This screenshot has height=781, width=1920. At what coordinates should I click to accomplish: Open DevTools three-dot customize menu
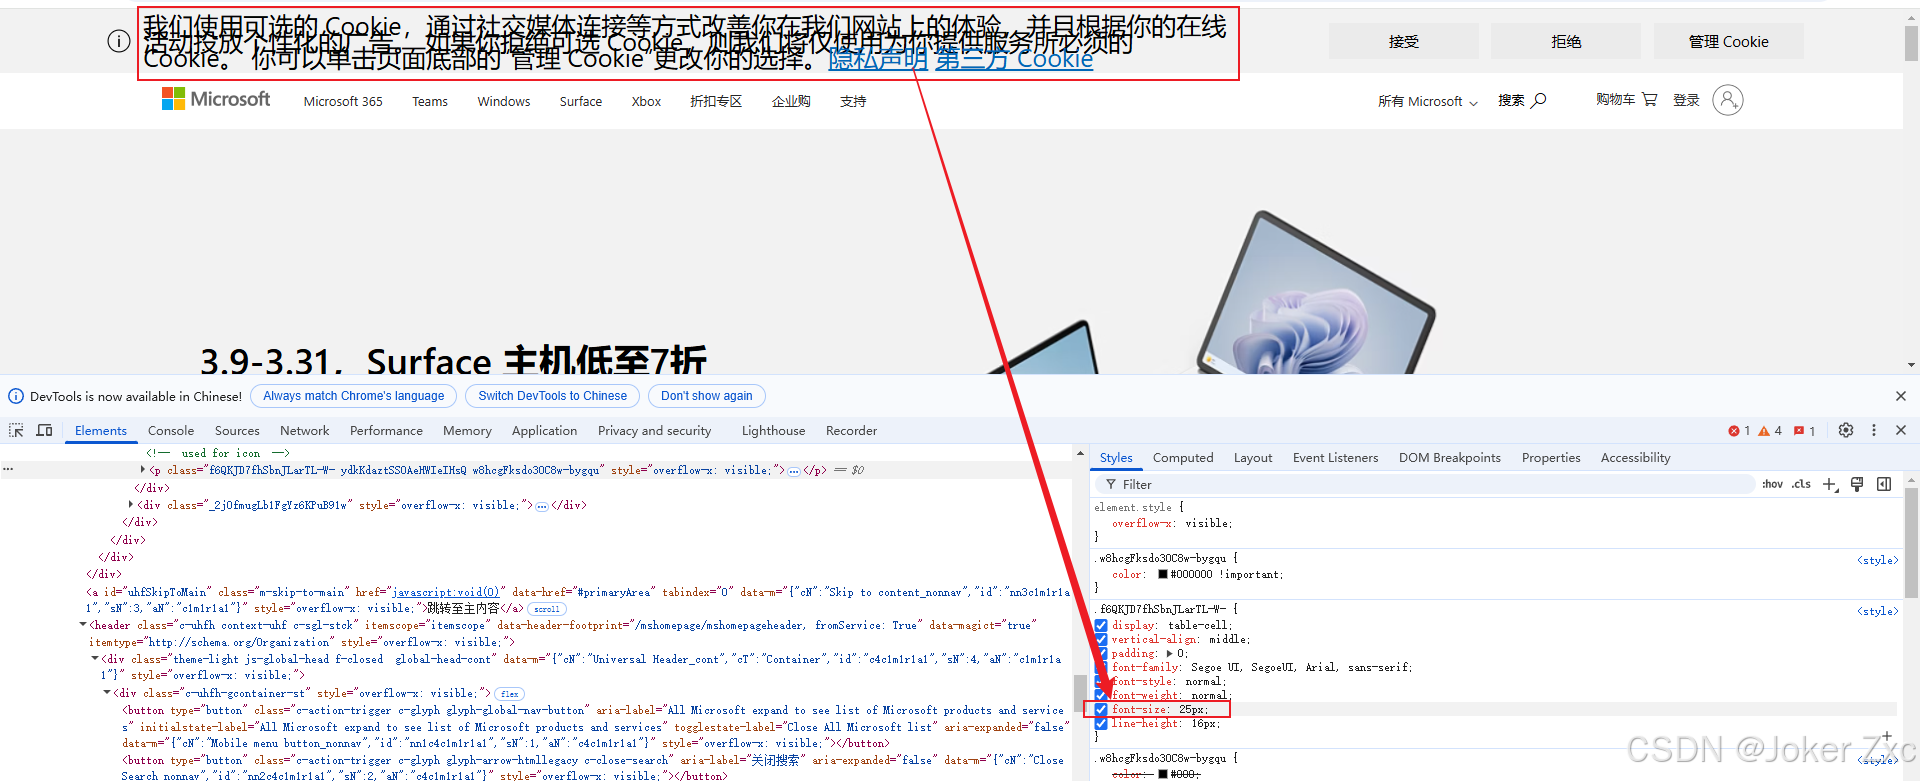coord(1874,430)
